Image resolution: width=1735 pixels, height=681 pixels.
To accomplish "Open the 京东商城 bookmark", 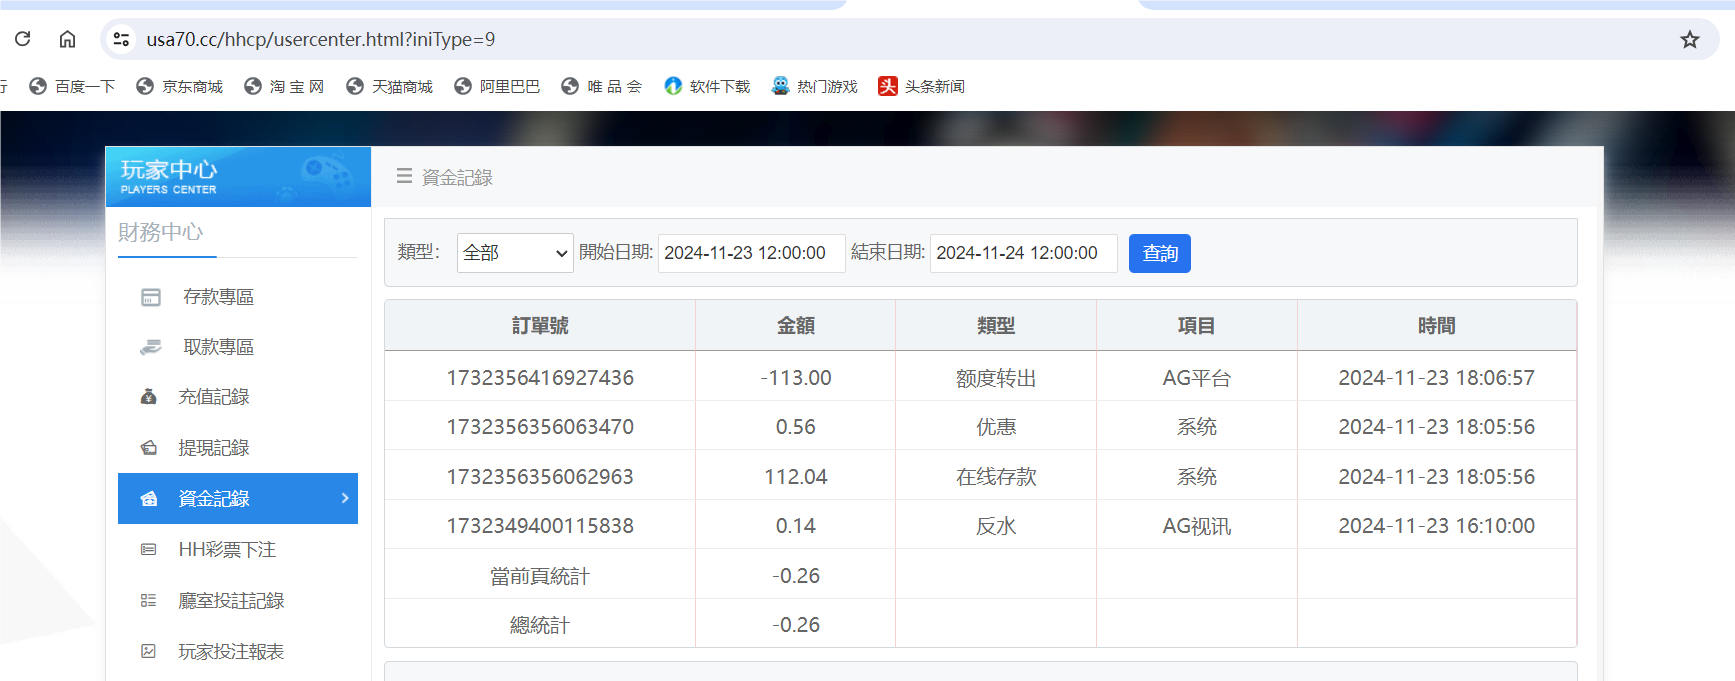I will [180, 87].
